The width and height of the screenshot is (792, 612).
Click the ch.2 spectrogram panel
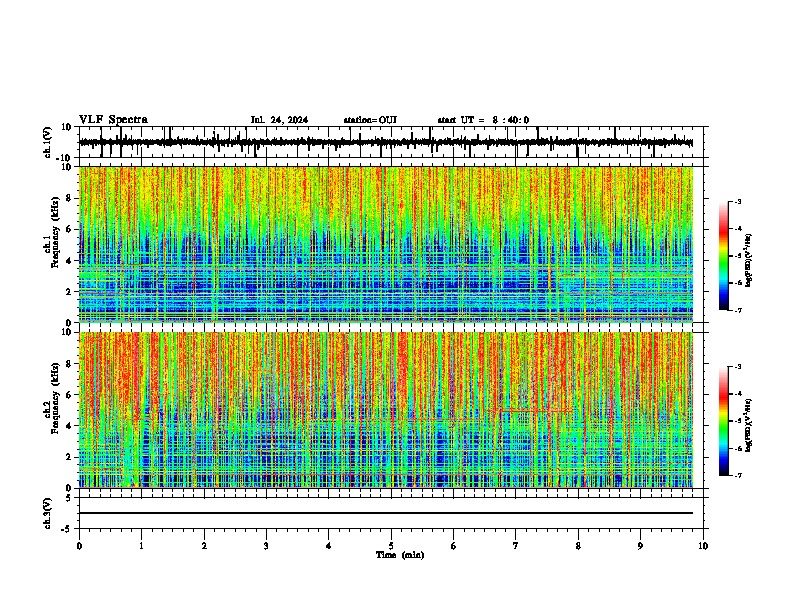point(386,410)
